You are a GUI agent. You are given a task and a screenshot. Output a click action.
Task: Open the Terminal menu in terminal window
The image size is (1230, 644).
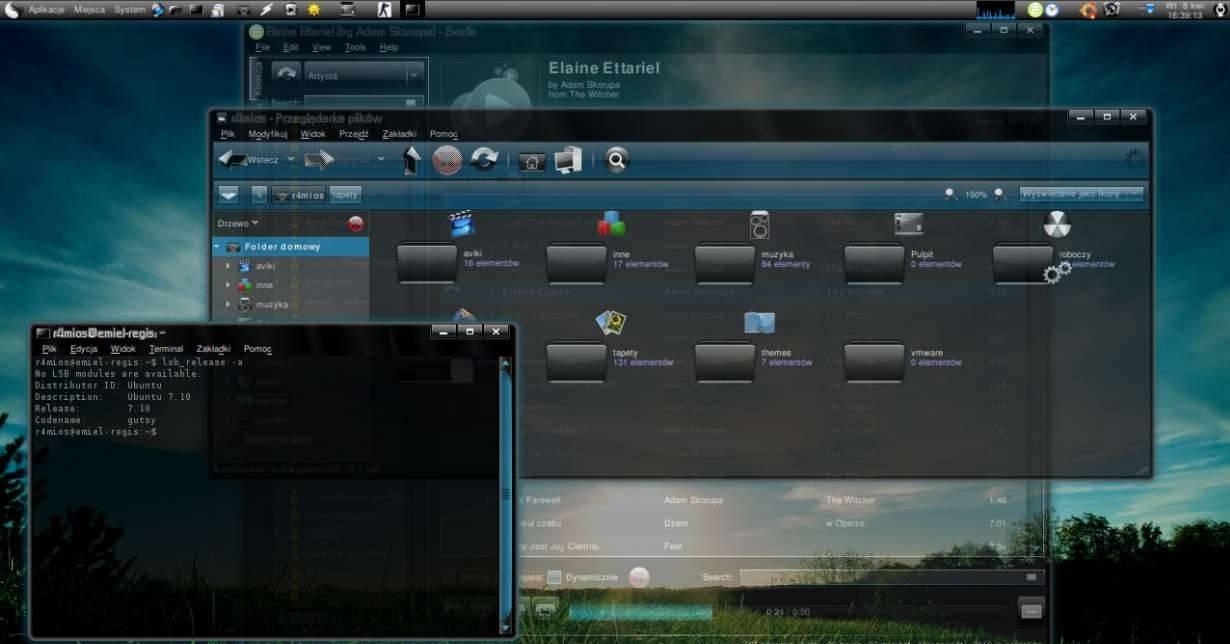[x=166, y=349]
